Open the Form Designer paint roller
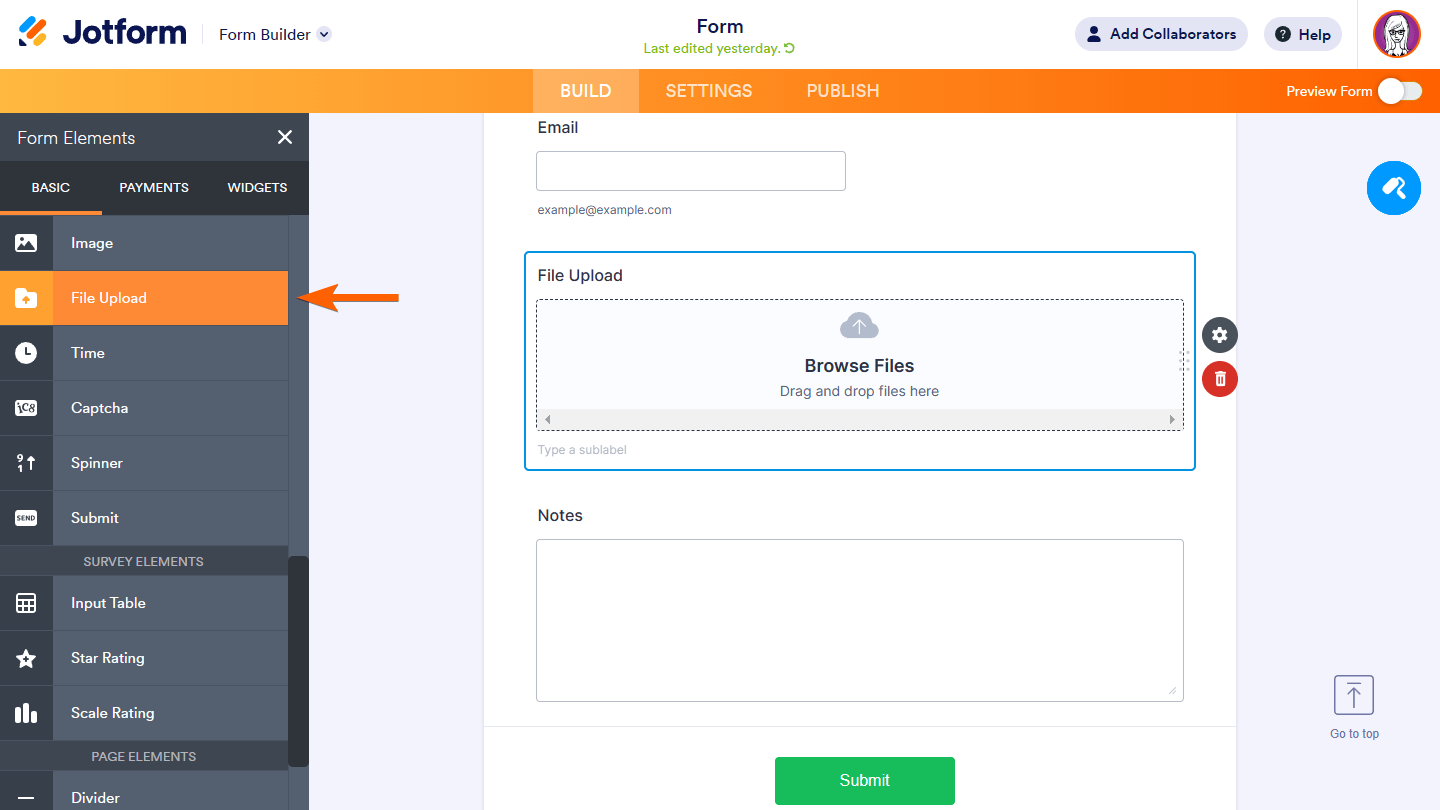Screen dimensions: 1440x810 point(1393,188)
